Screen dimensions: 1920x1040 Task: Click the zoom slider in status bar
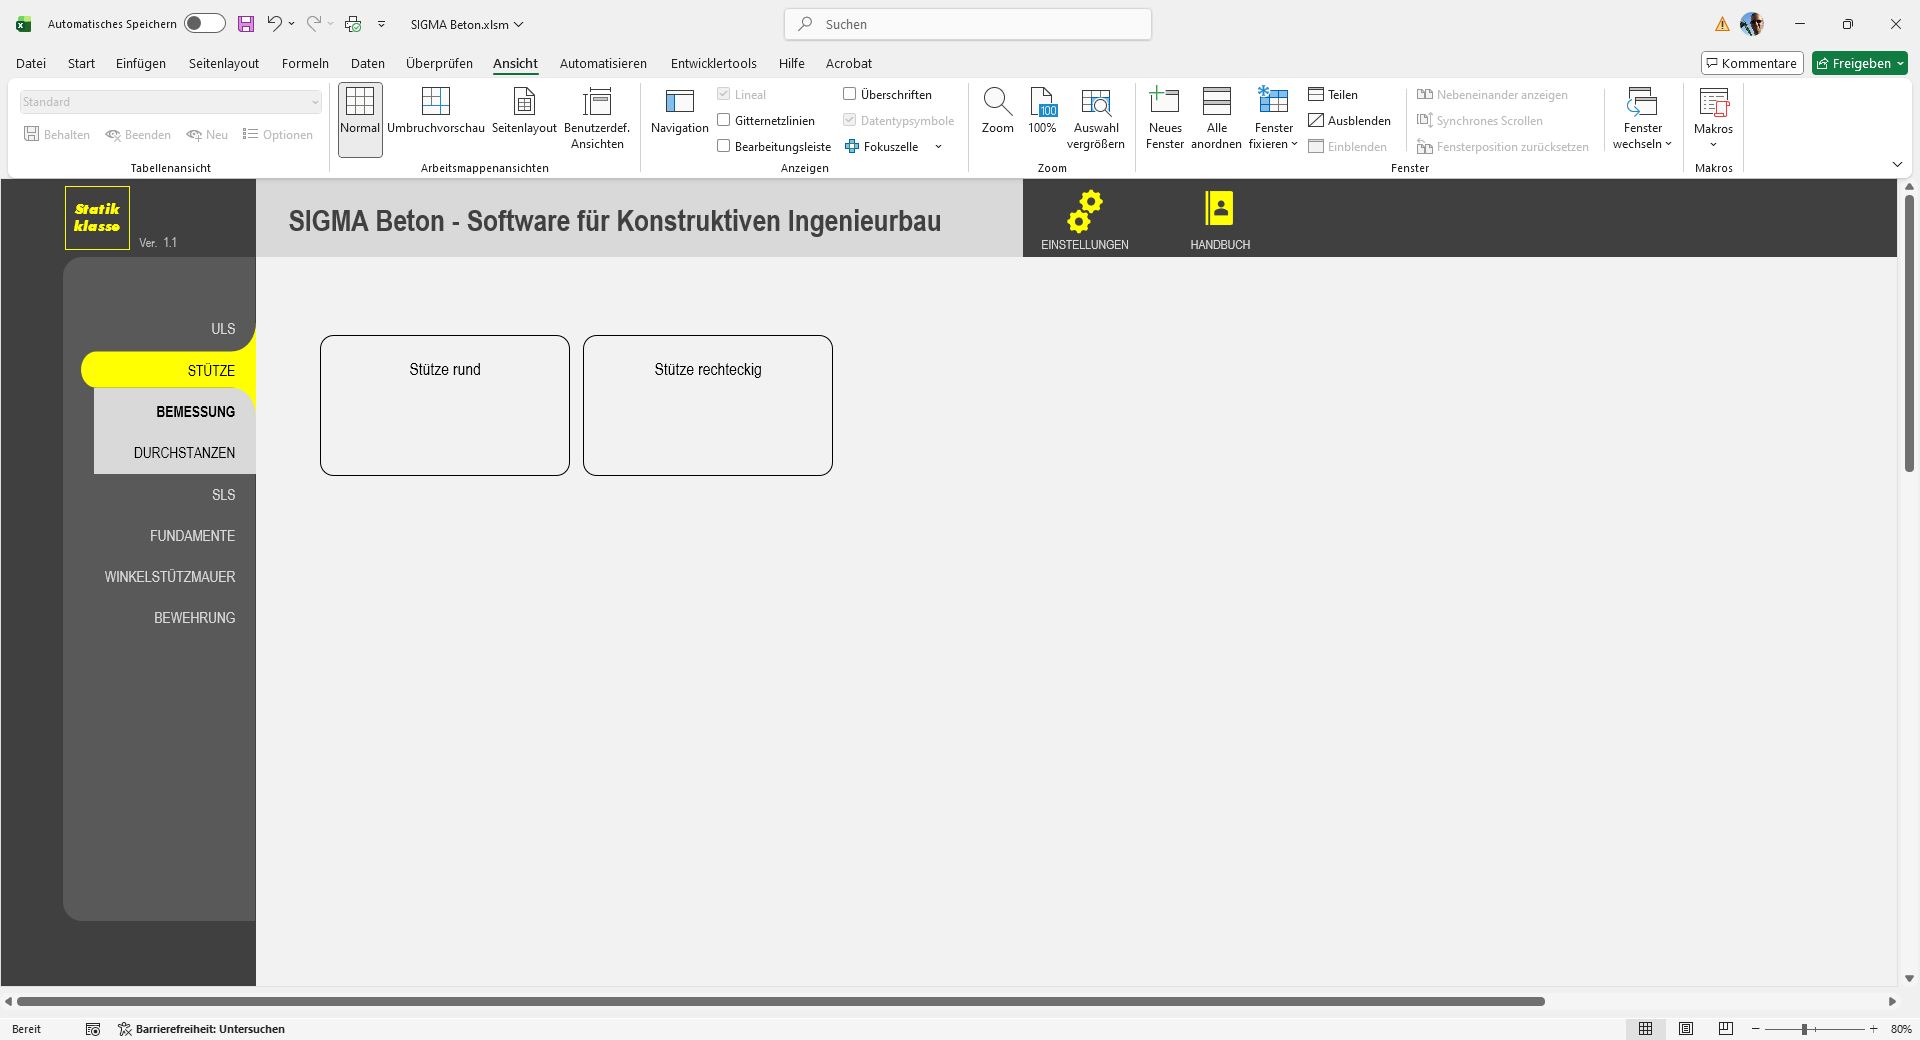[x=1805, y=1029]
